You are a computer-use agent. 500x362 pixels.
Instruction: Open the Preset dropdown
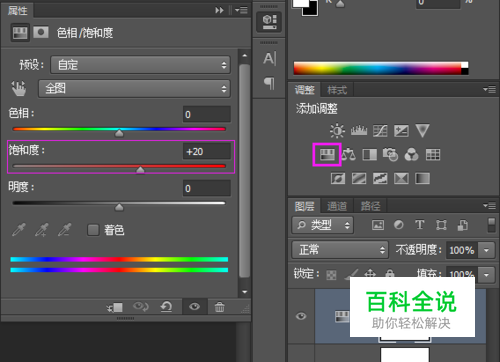(x=140, y=65)
